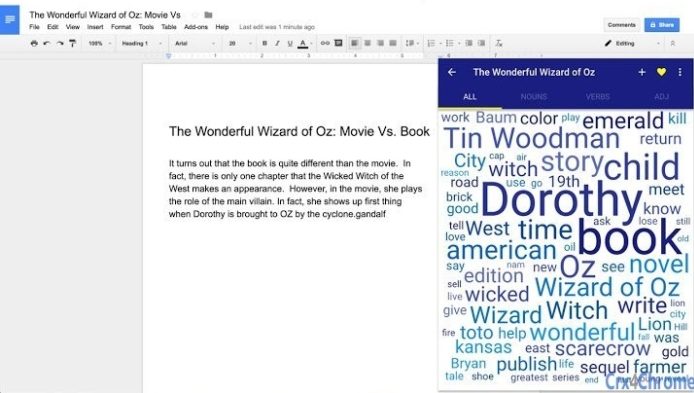The height and width of the screenshot is (393, 694).
Task: Open the numbered list options arrow
Action: click(x=440, y=43)
